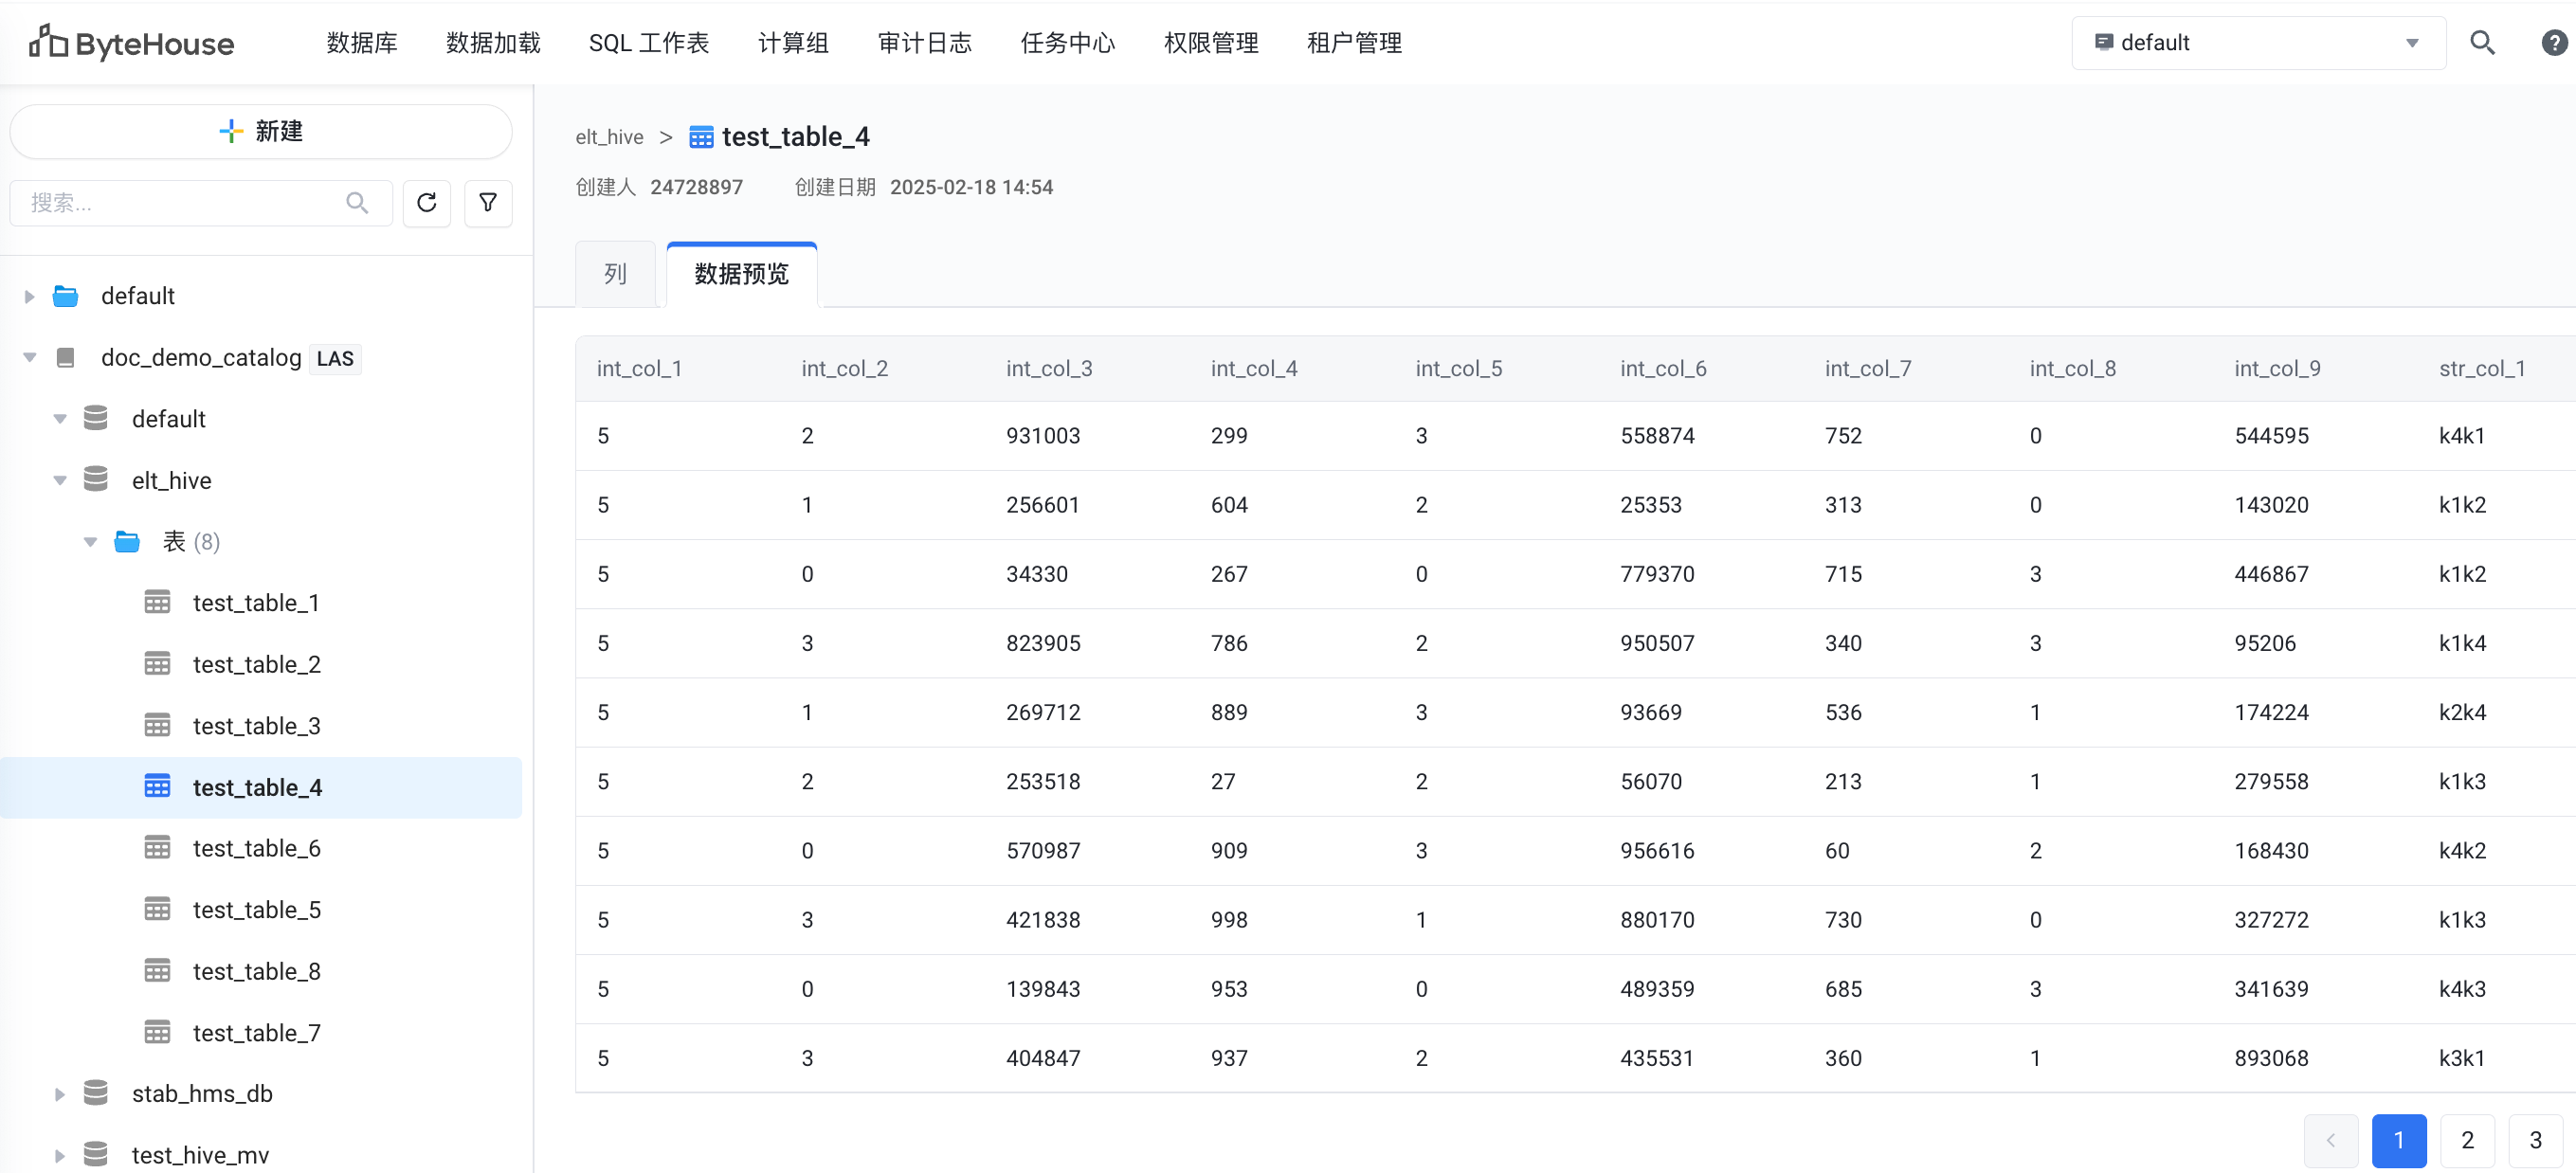
Task: Click the elt_hive database icon
Action: tap(96, 480)
